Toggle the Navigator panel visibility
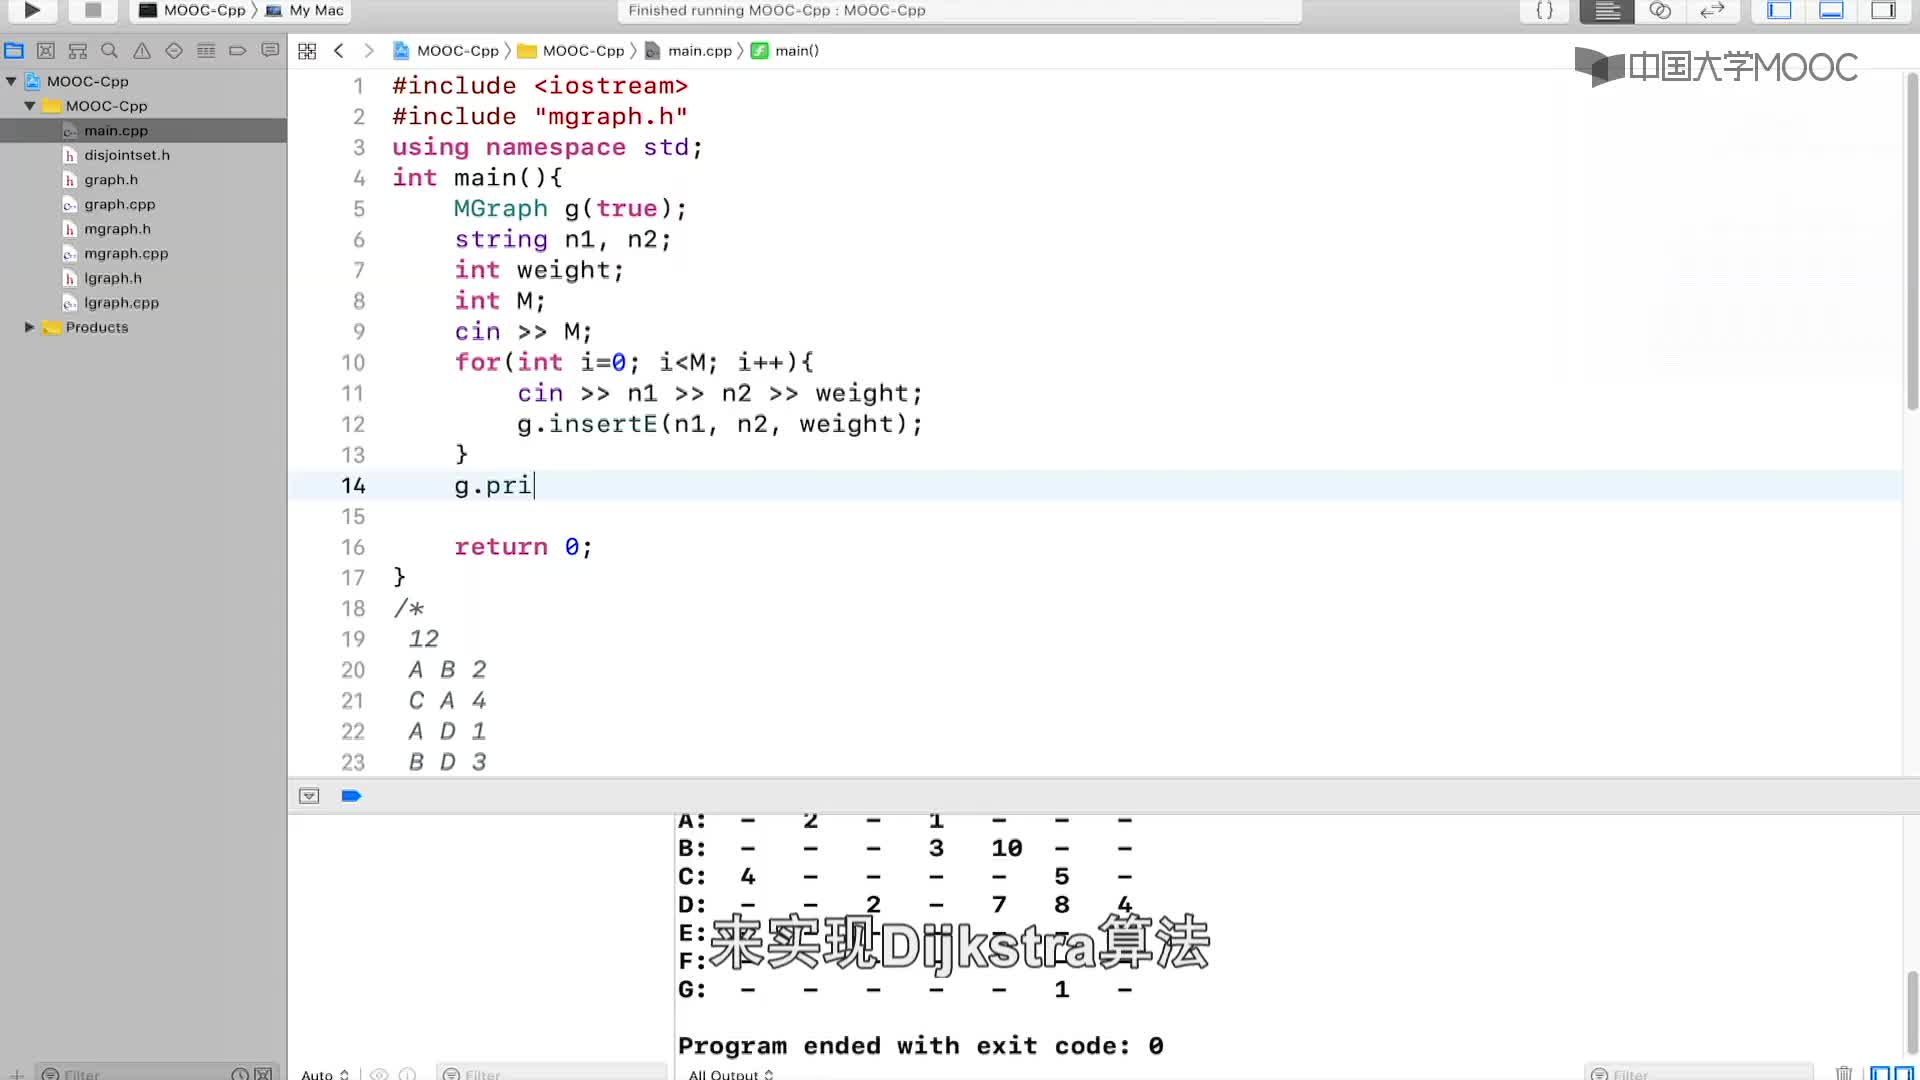 (1779, 10)
